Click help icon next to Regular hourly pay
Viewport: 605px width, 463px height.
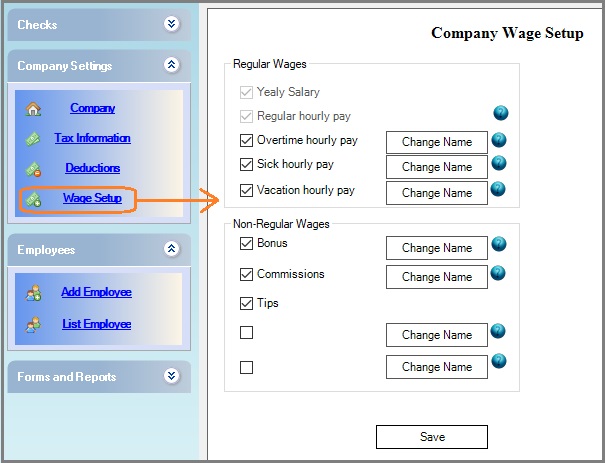(499, 114)
